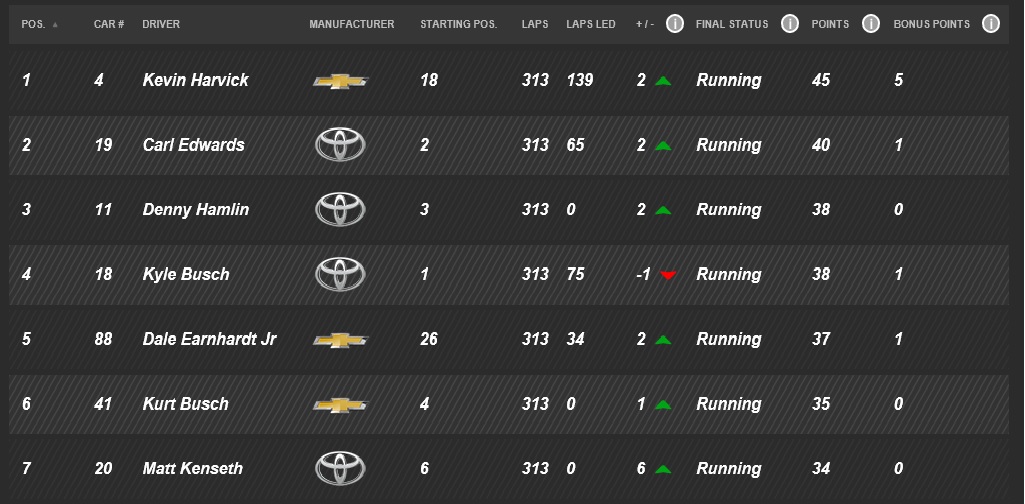
Task: Click Chevrolet logo in Kevin Harvick row
Action: pyautogui.click(x=341, y=81)
